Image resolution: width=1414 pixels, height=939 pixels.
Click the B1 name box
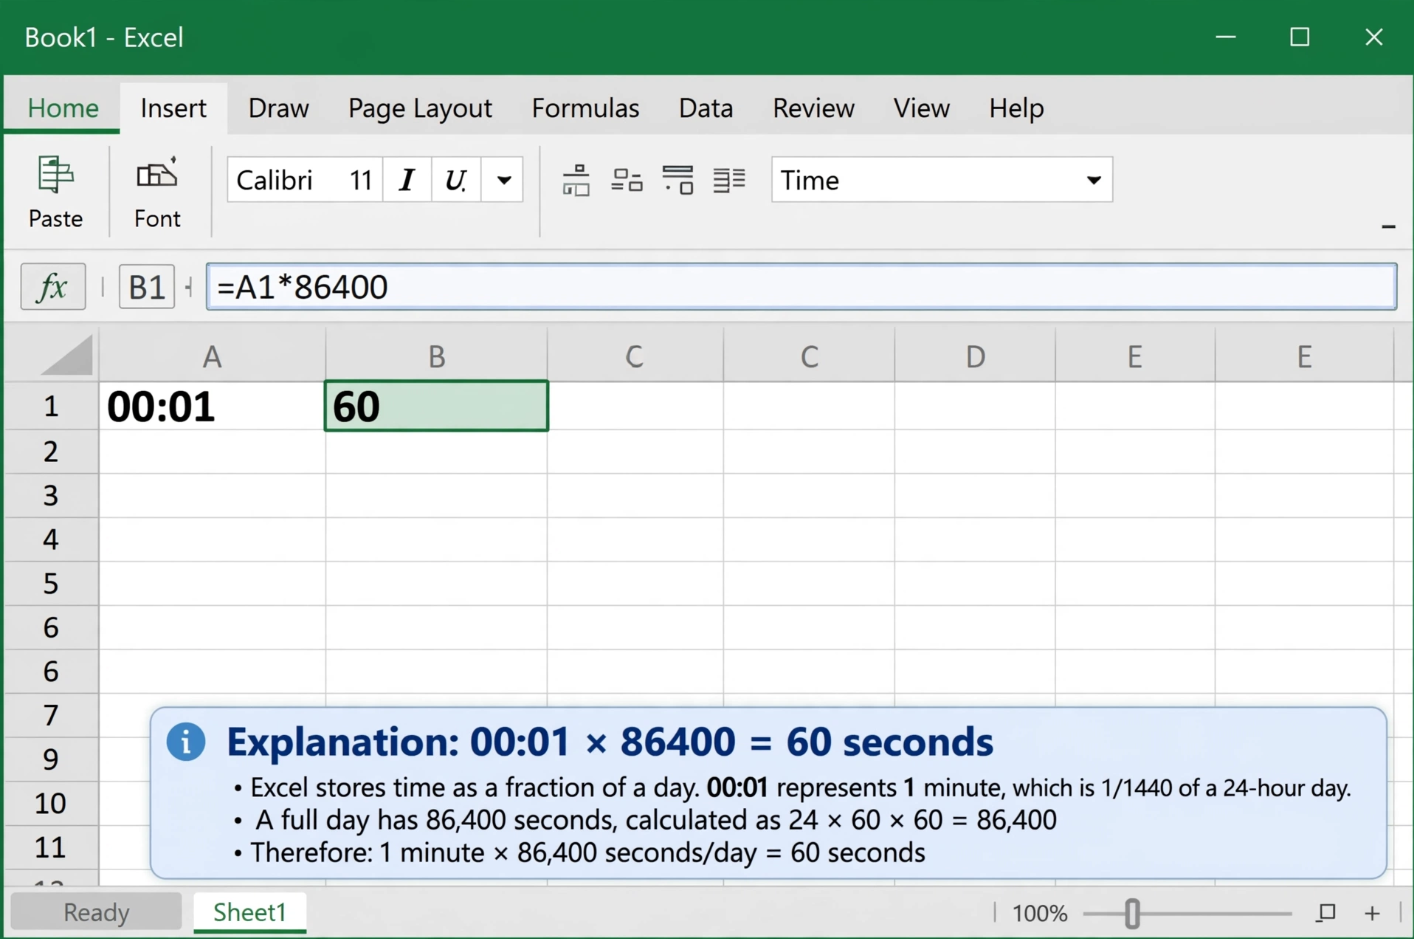pyautogui.click(x=147, y=288)
